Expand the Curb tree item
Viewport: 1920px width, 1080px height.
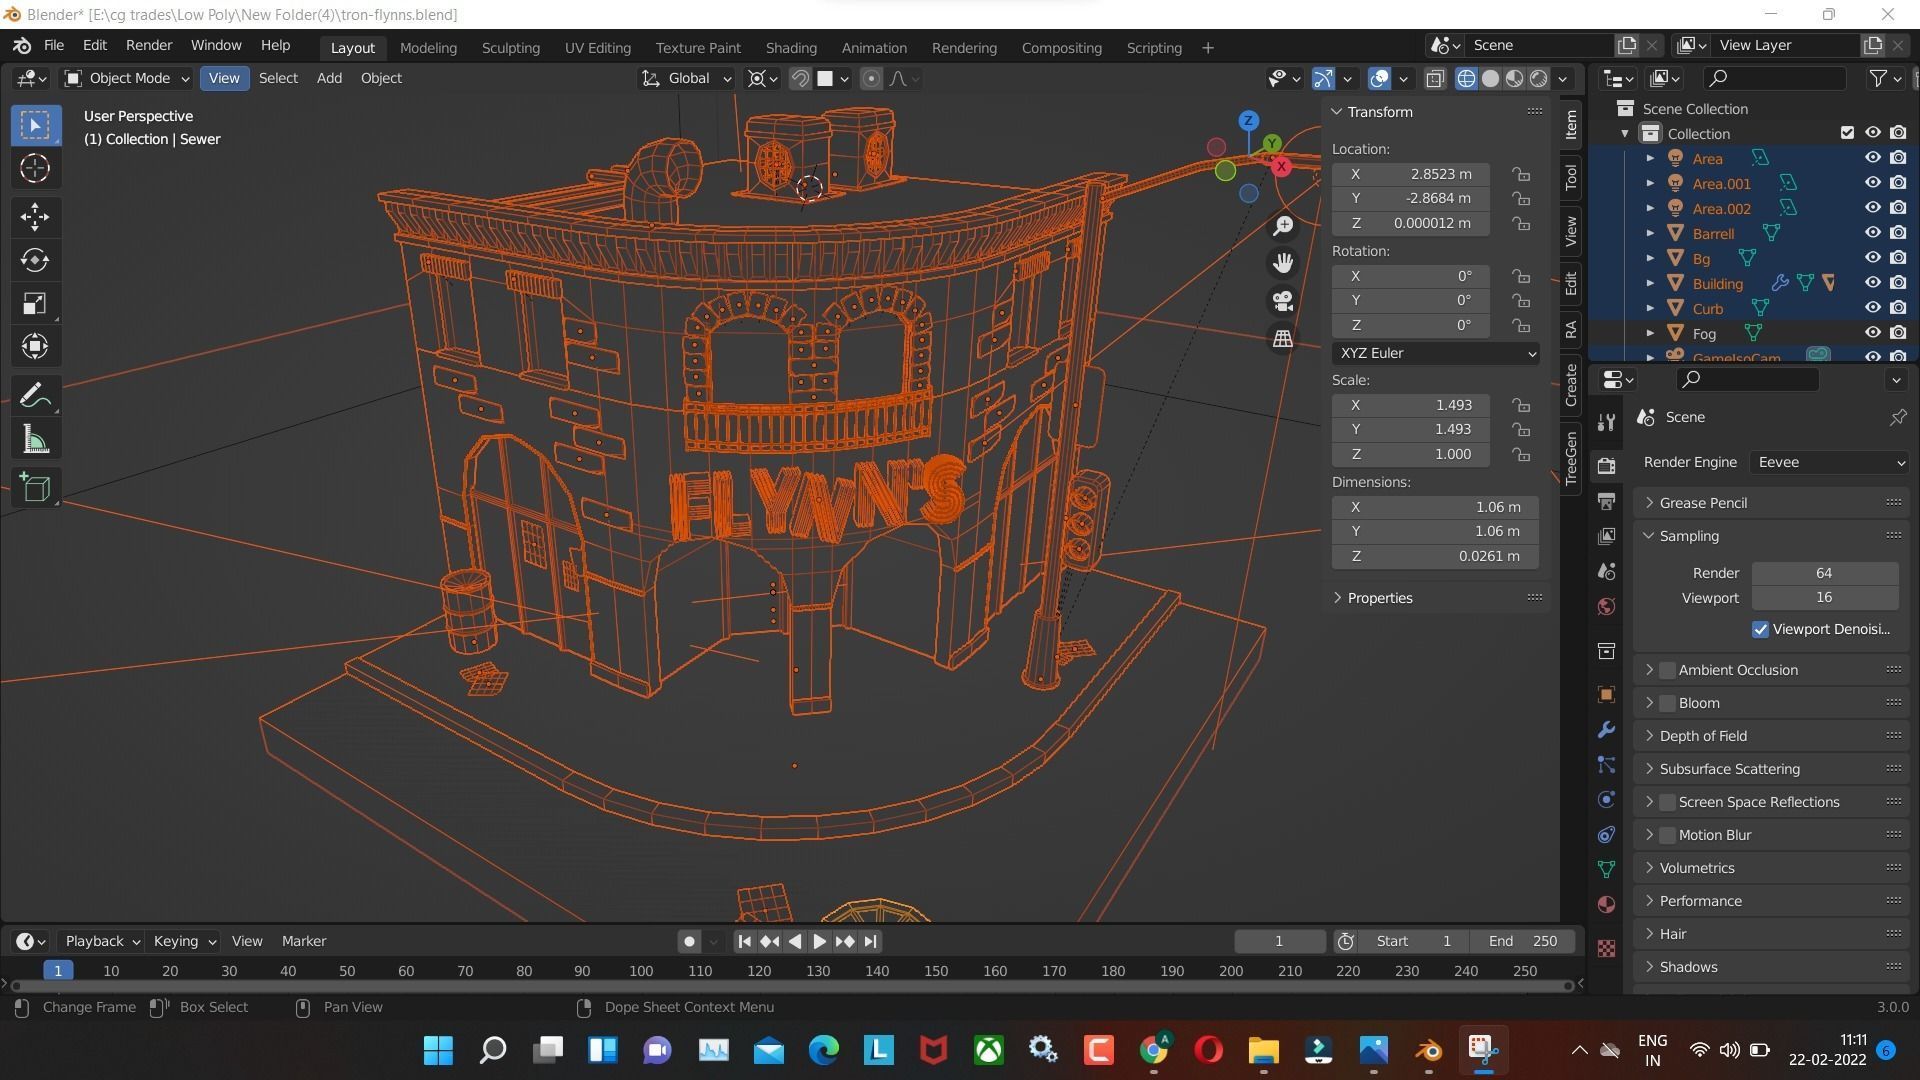[x=1650, y=308]
